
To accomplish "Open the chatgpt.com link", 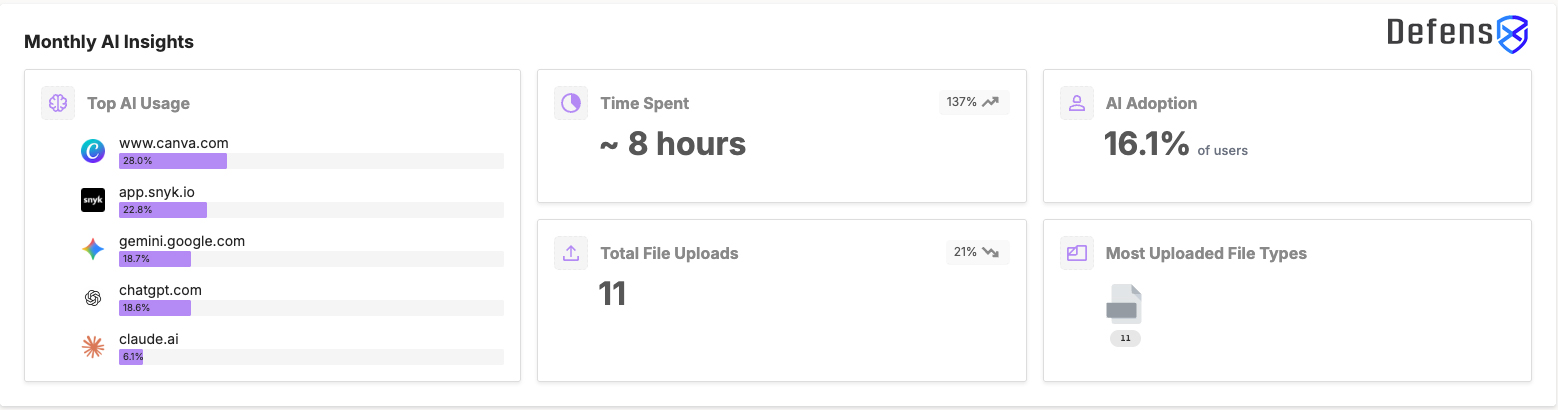I will 160,290.
